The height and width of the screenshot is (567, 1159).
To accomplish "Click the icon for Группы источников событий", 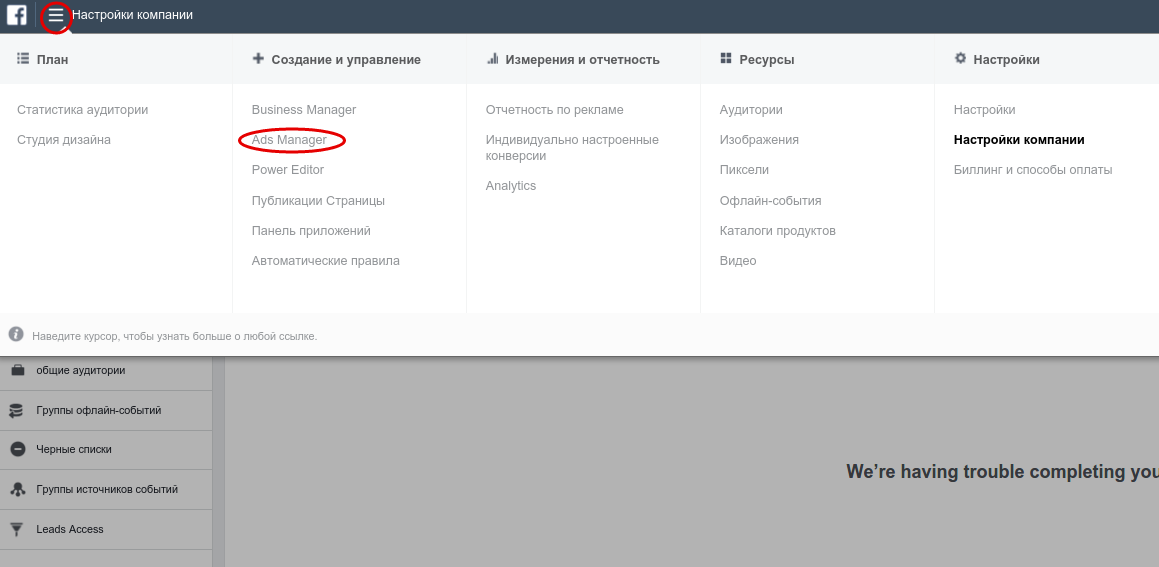I will (18, 489).
